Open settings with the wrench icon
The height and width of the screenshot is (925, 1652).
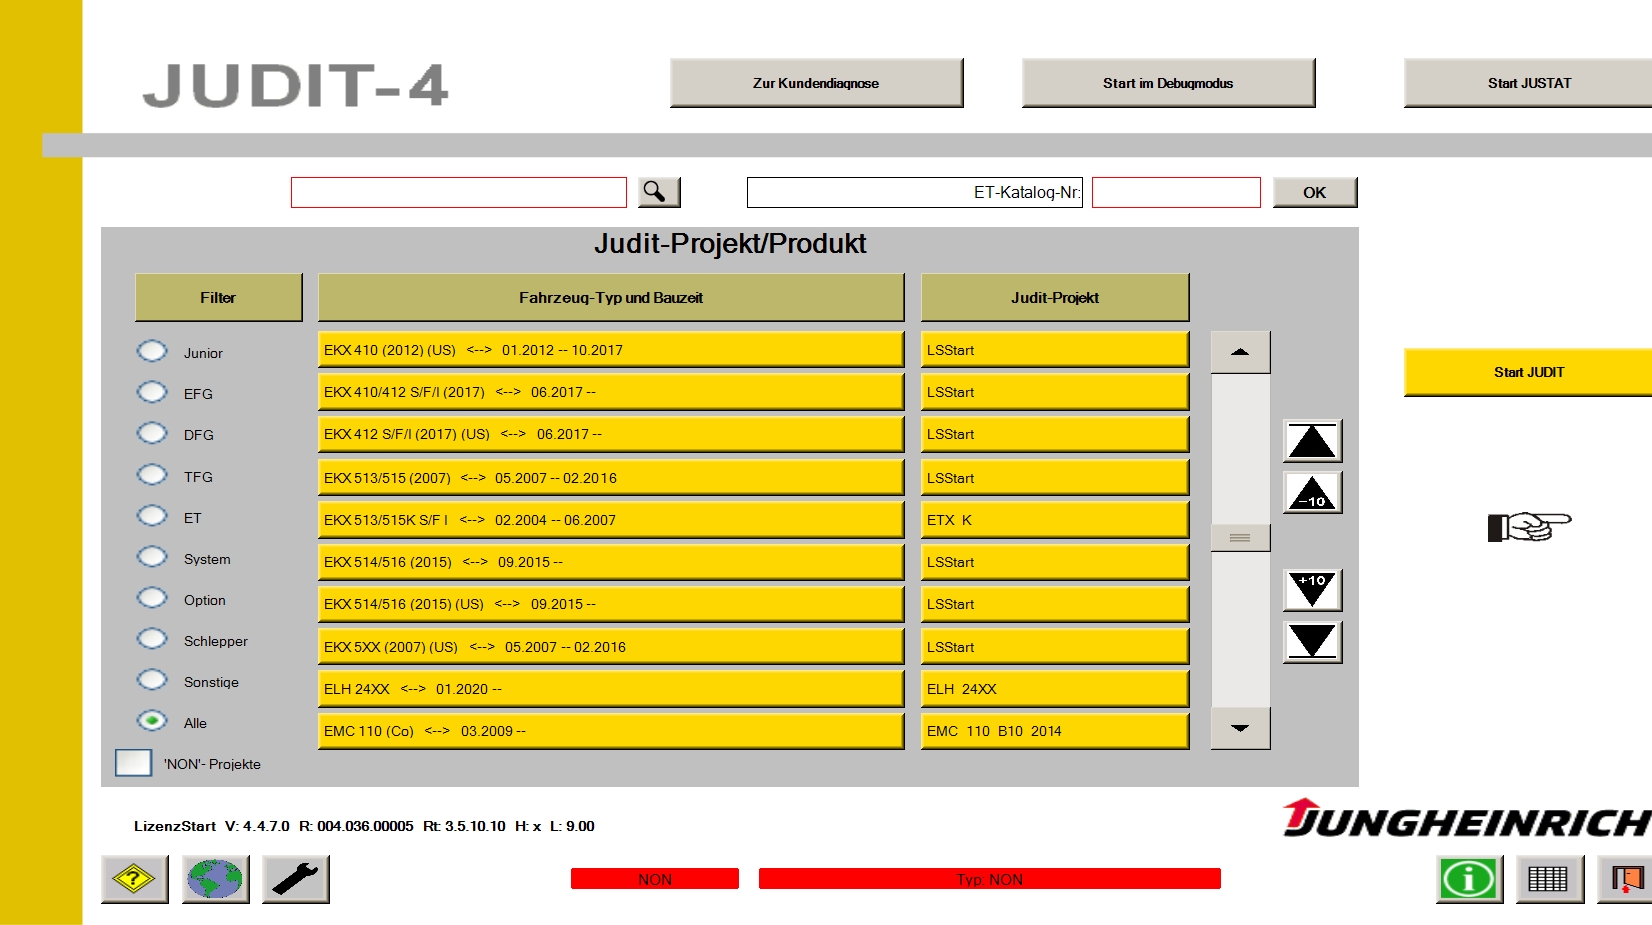point(293,880)
